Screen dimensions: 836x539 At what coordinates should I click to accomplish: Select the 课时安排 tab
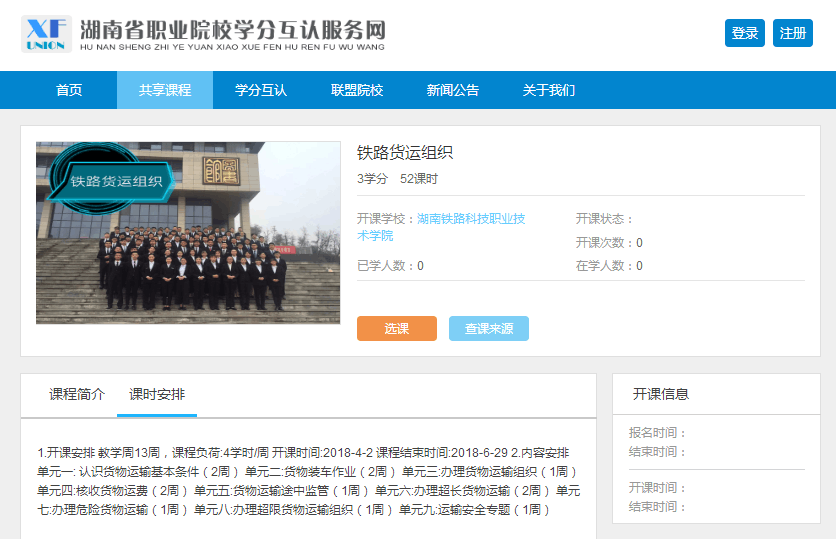coord(157,395)
